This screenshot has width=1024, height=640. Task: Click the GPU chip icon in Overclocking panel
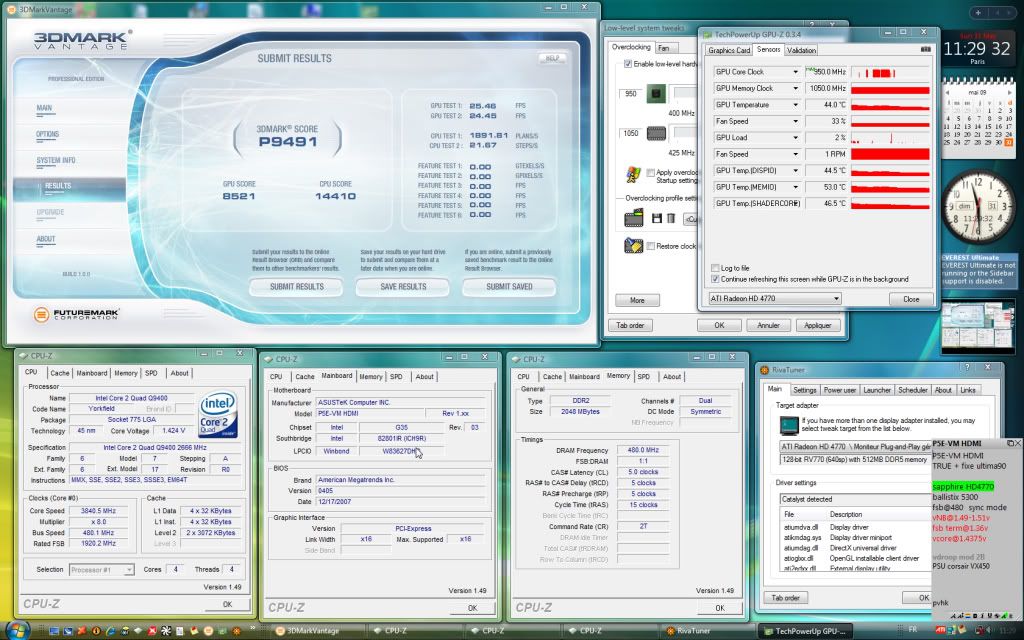point(655,94)
